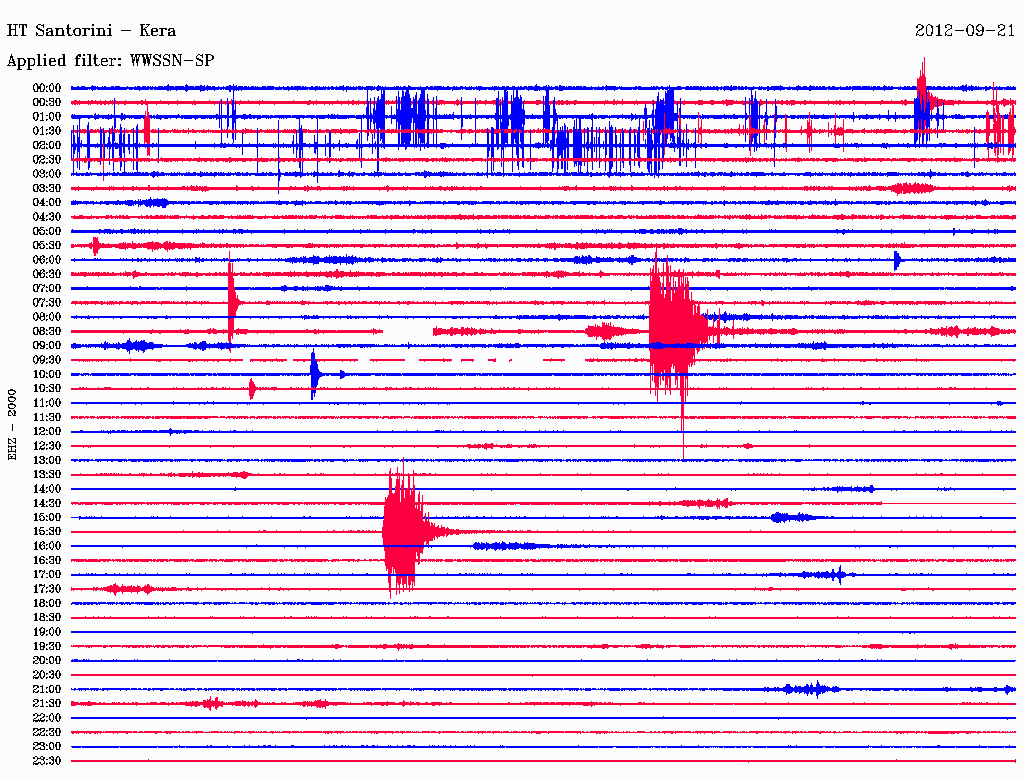The height and width of the screenshot is (780, 1024).
Task: Select the 01:00 time label
Action: click(47, 116)
